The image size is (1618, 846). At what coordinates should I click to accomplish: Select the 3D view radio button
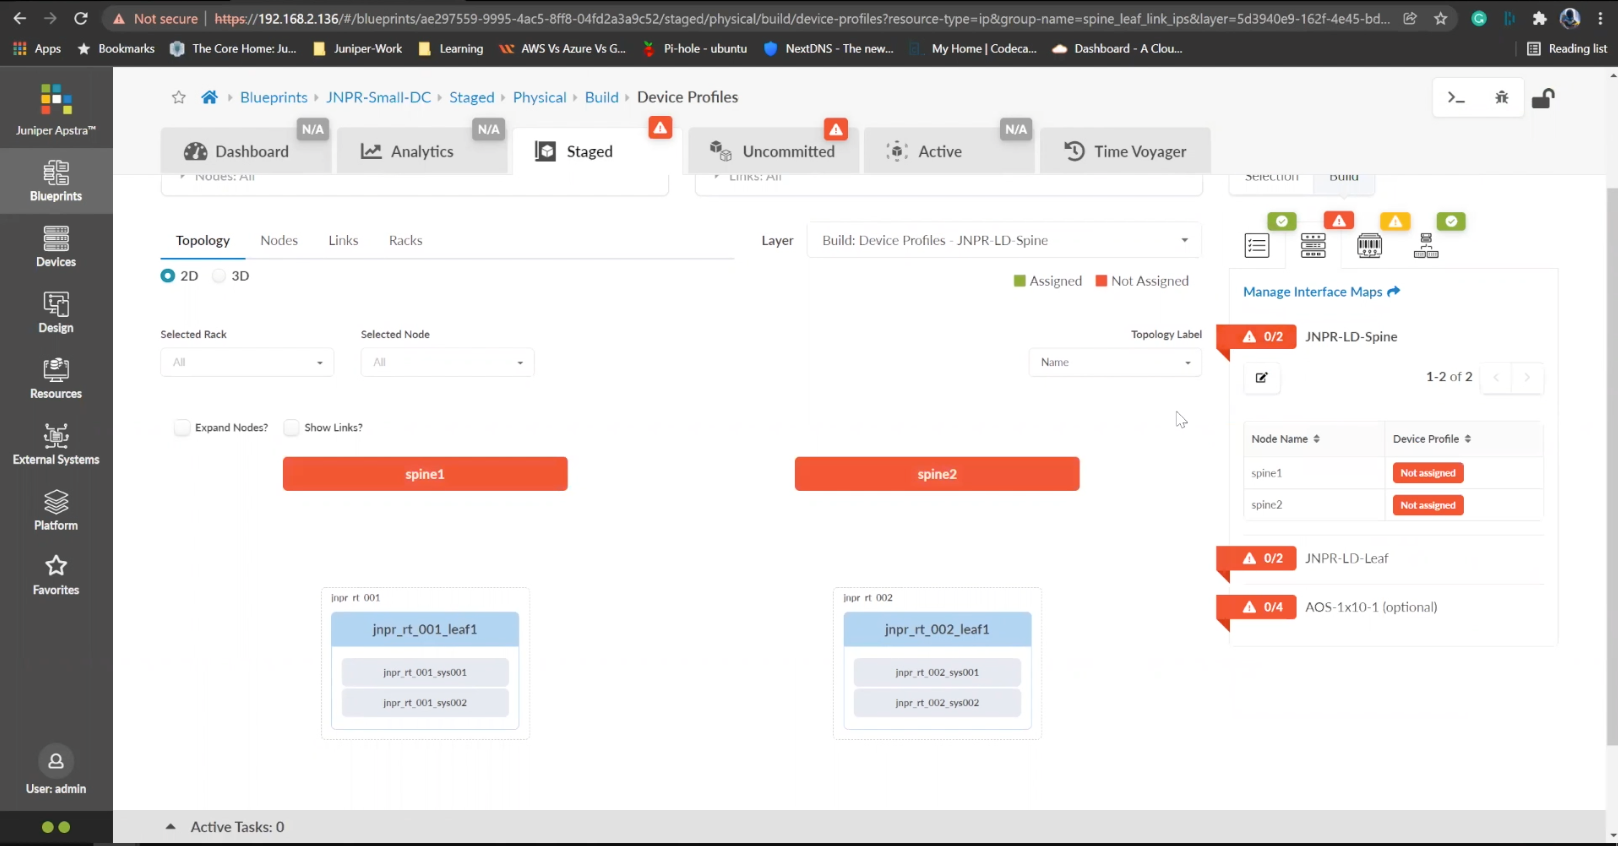[x=219, y=276]
